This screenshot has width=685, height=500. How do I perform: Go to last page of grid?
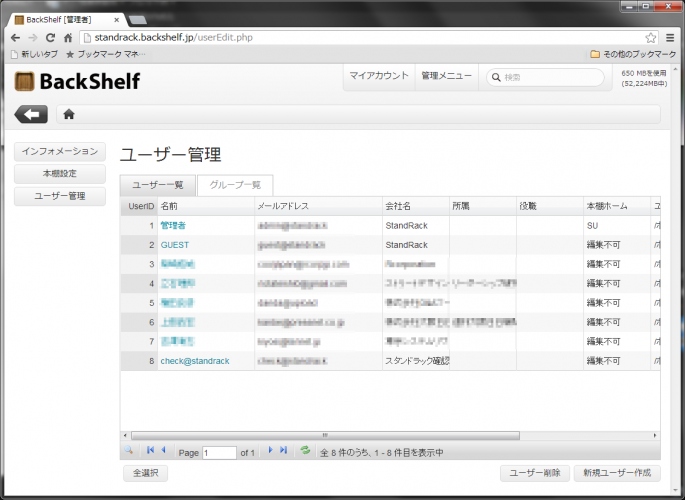pyautogui.click(x=283, y=450)
